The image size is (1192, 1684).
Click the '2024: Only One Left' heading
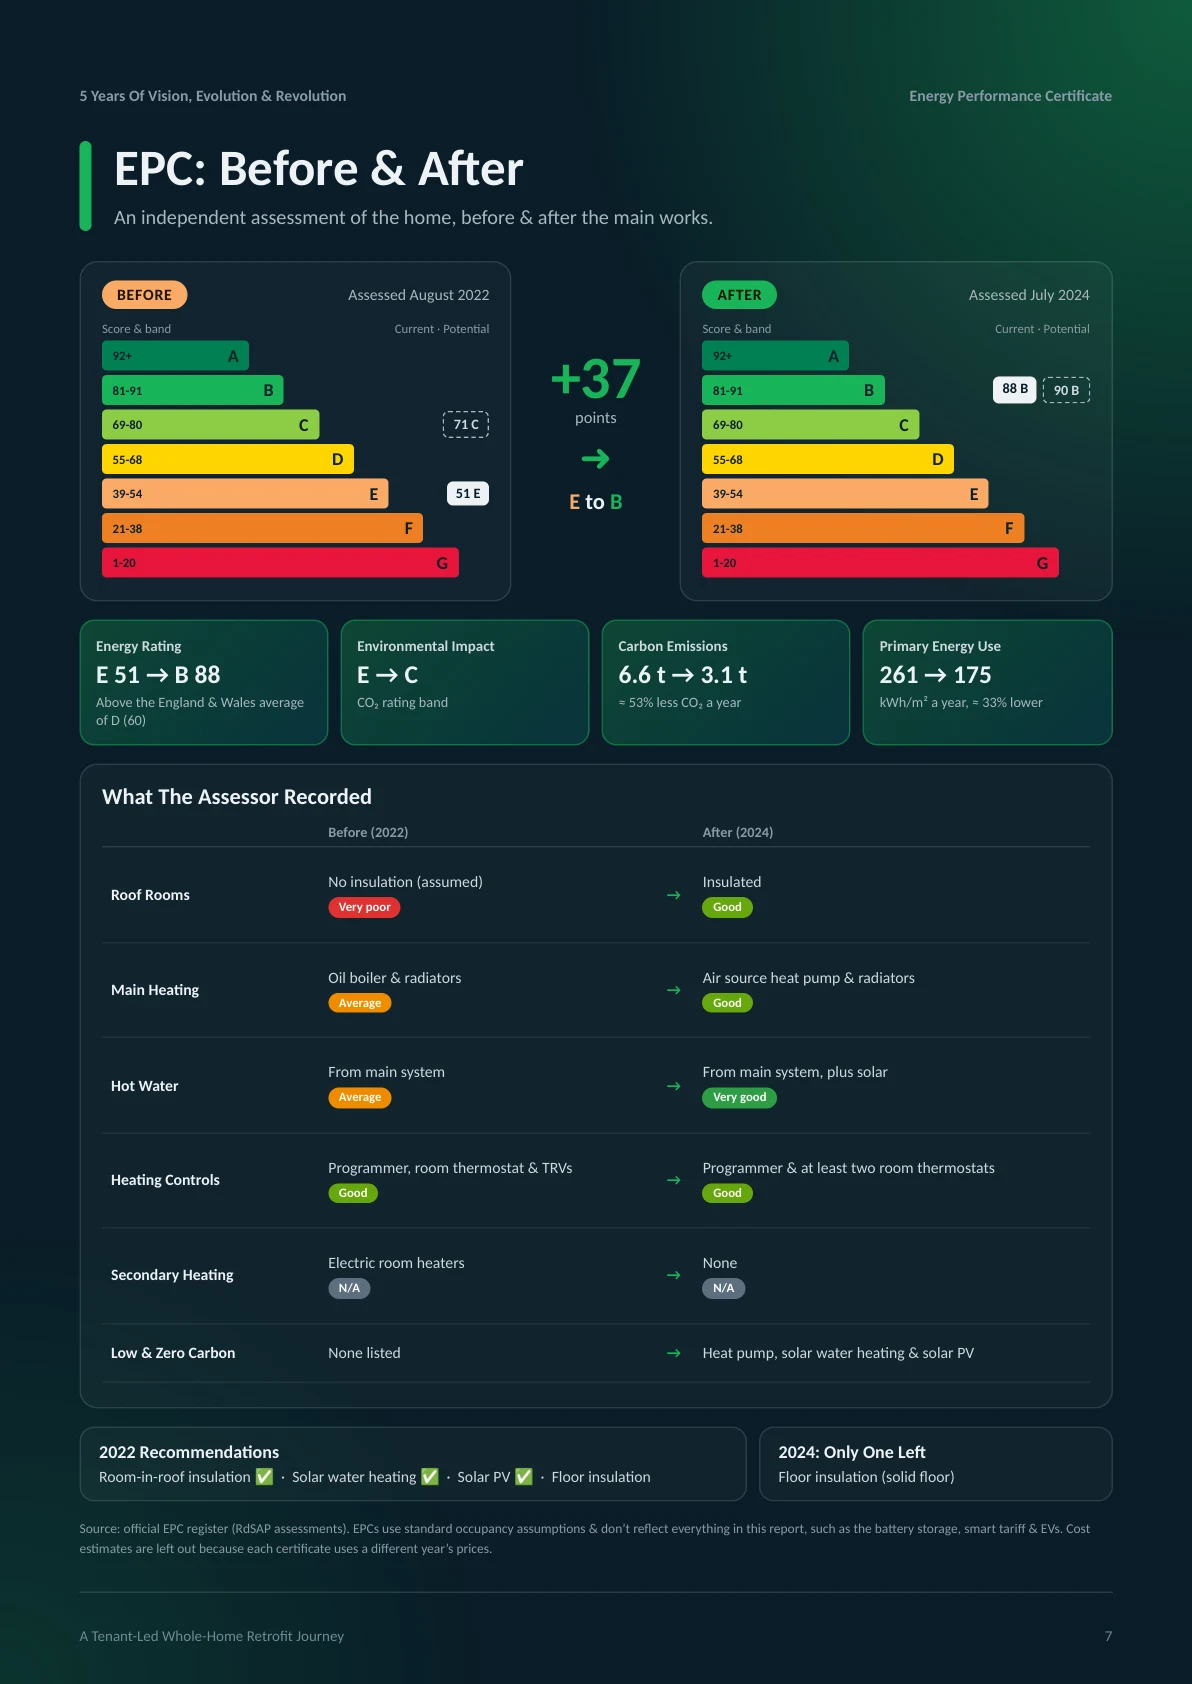852,1452
